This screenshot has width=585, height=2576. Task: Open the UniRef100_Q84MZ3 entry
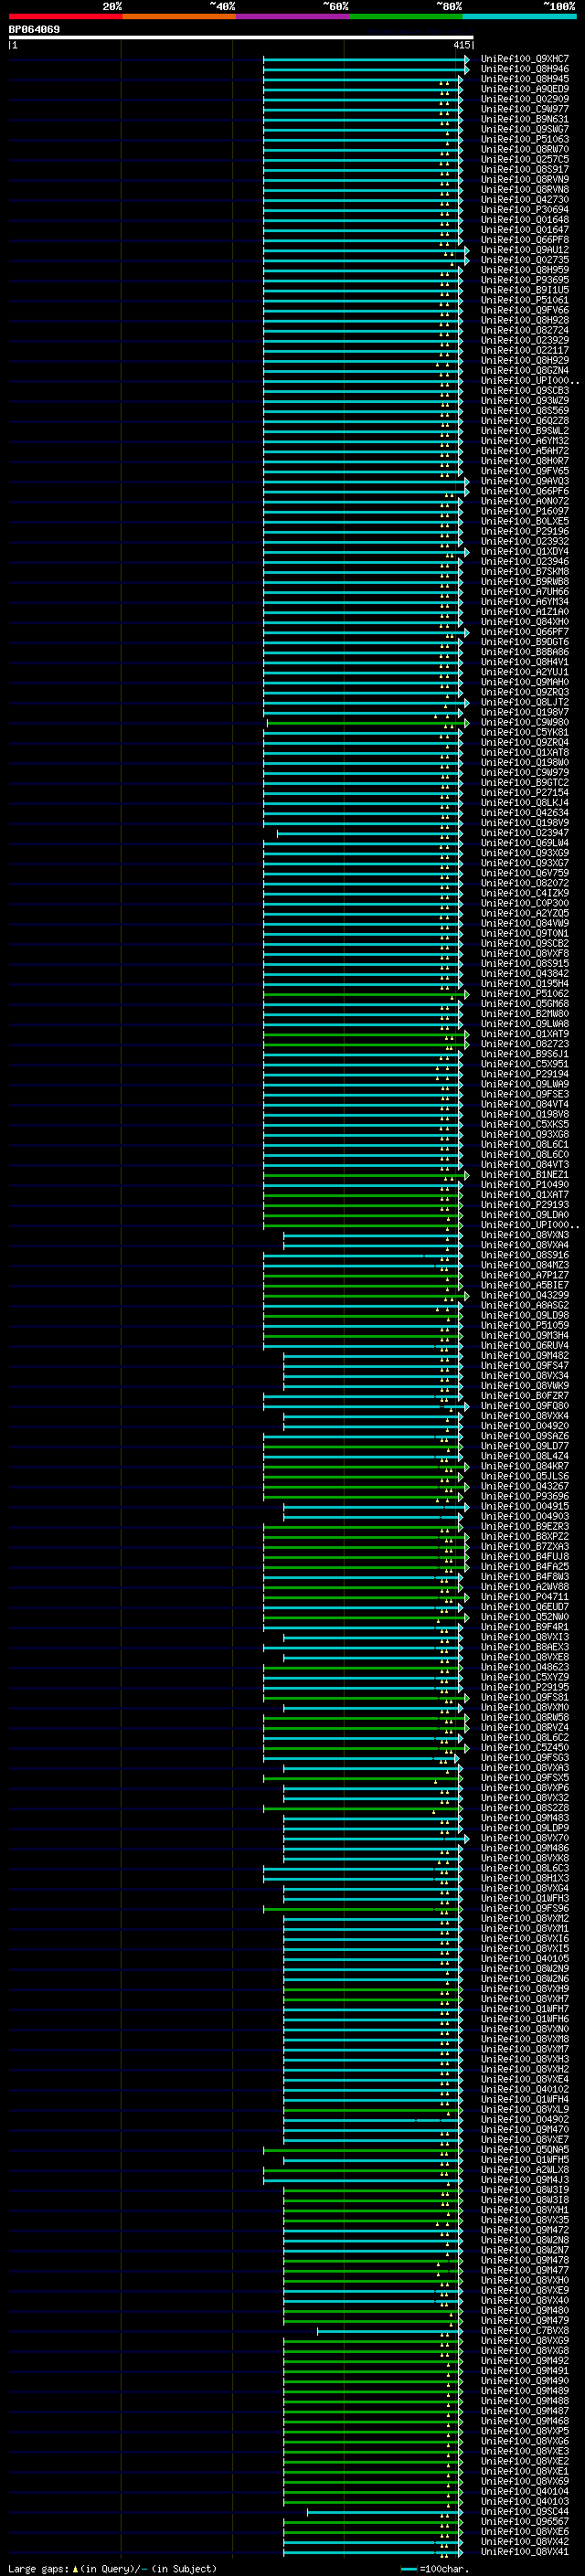525,1265
